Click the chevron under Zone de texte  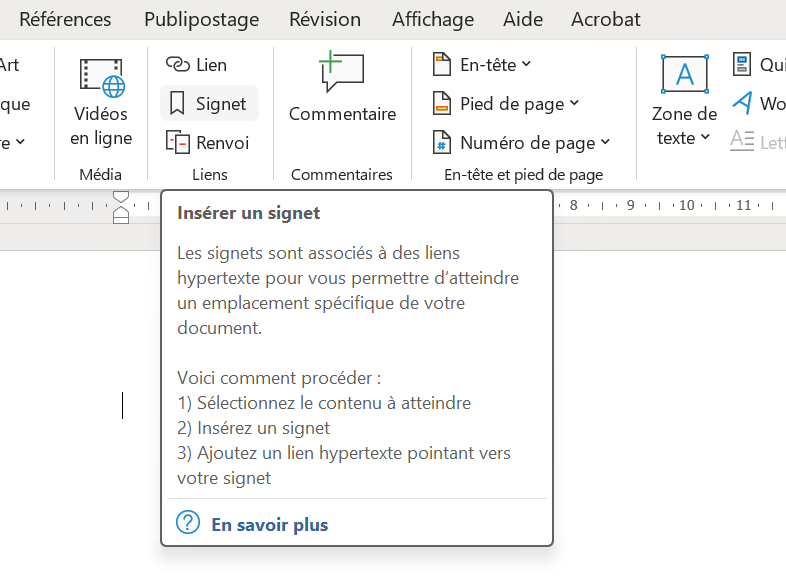(705, 138)
